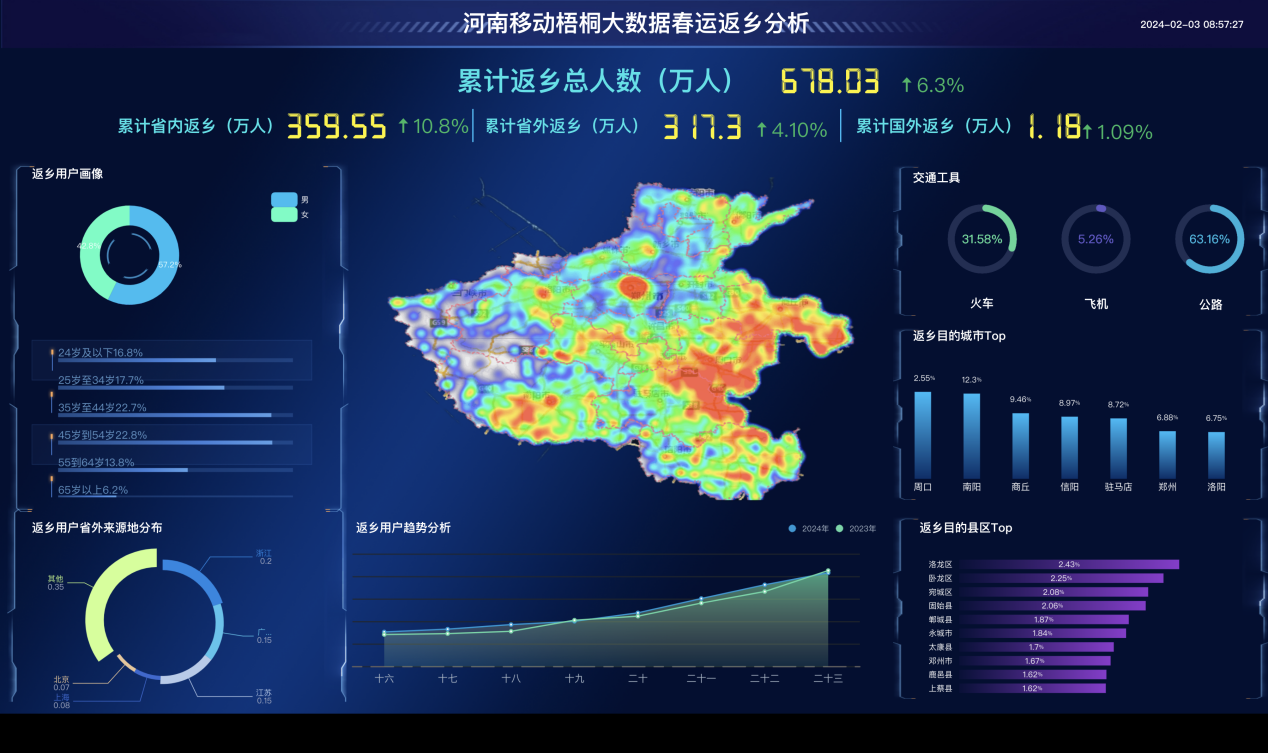Click the 35岁至44岁 22.7% progress bar
This screenshot has width=1268, height=753.
point(165,414)
